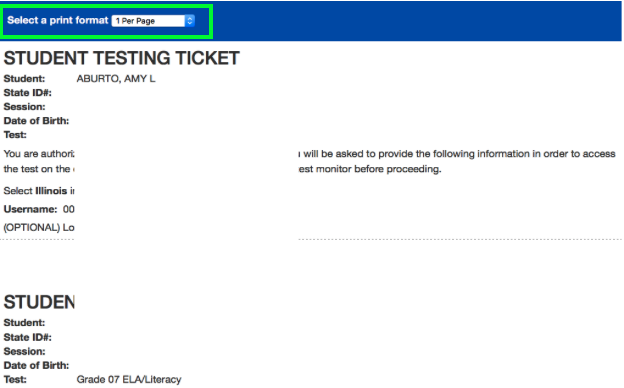The image size is (624, 388).
Task: Click the second ticket's truncated STUDEN heading
Action: click(x=39, y=302)
